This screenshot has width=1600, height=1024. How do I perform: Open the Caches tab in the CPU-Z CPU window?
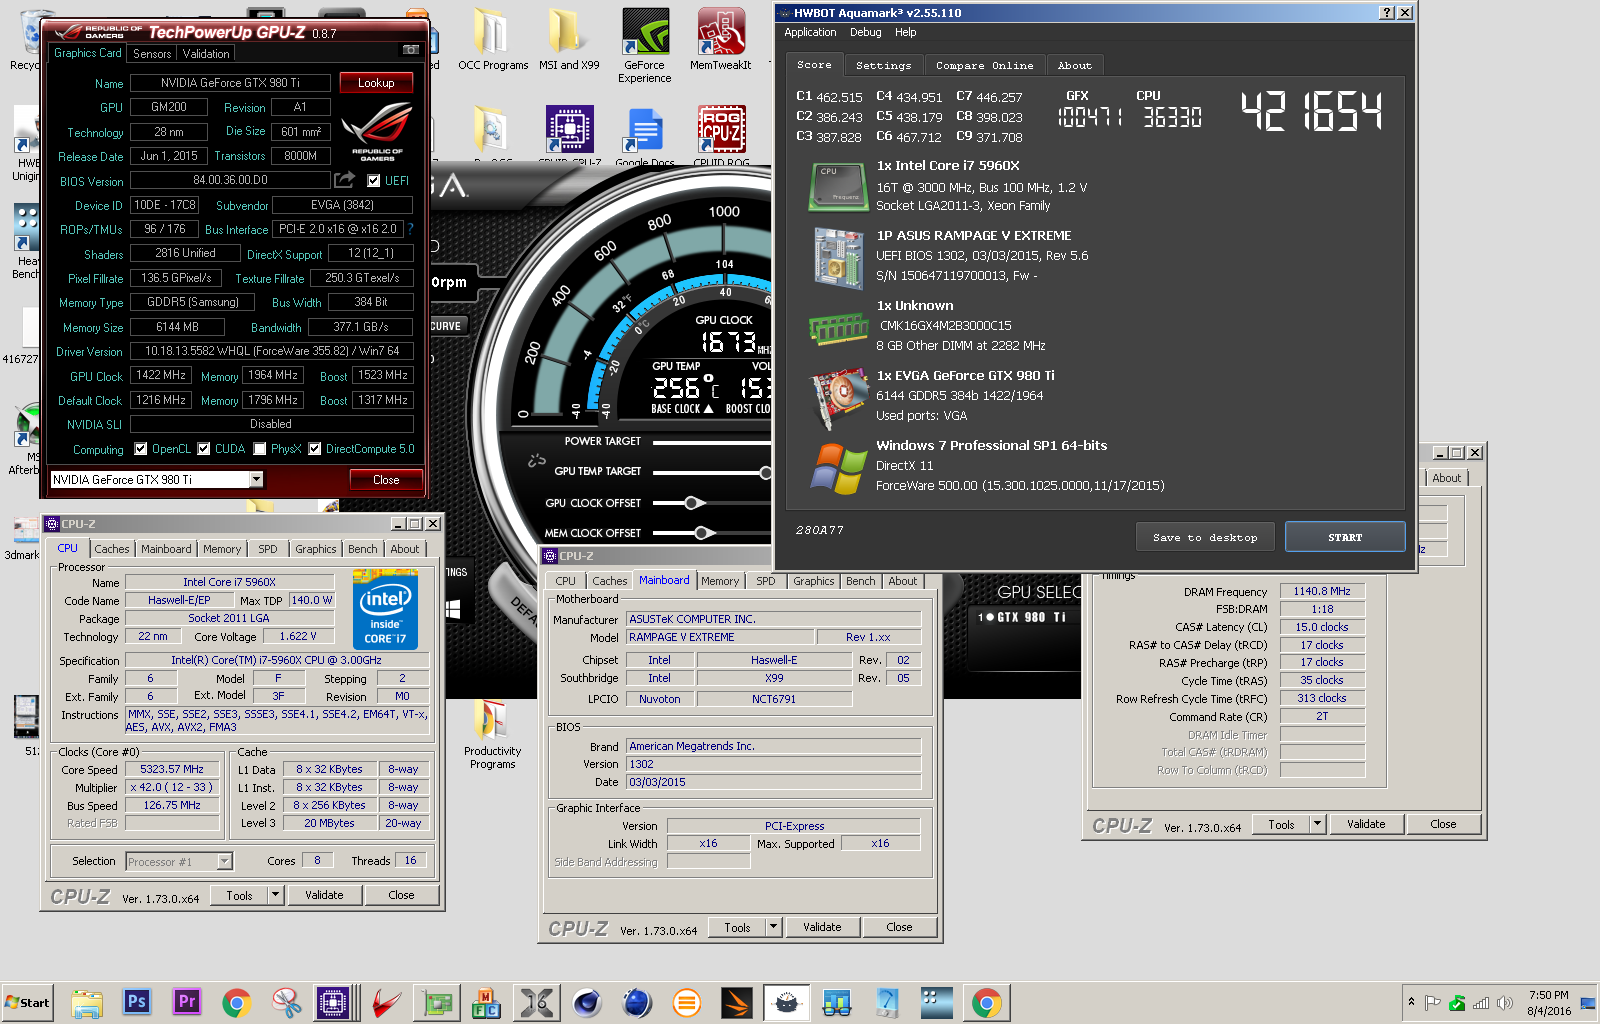pos(112,549)
